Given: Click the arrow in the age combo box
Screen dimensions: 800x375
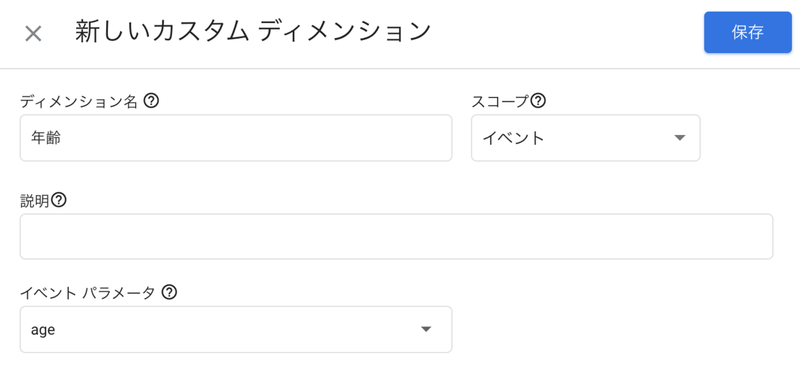Looking at the screenshot, I should point(426,329).
